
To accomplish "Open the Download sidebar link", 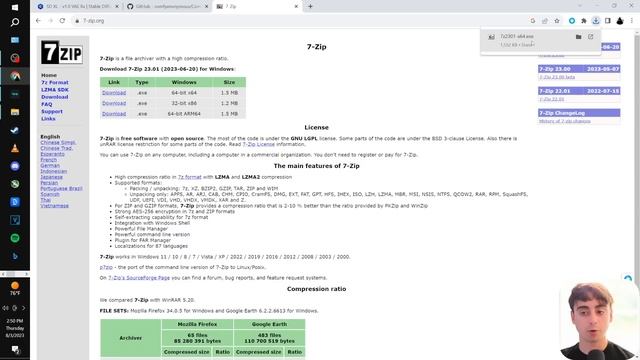I will click(55, 97).
